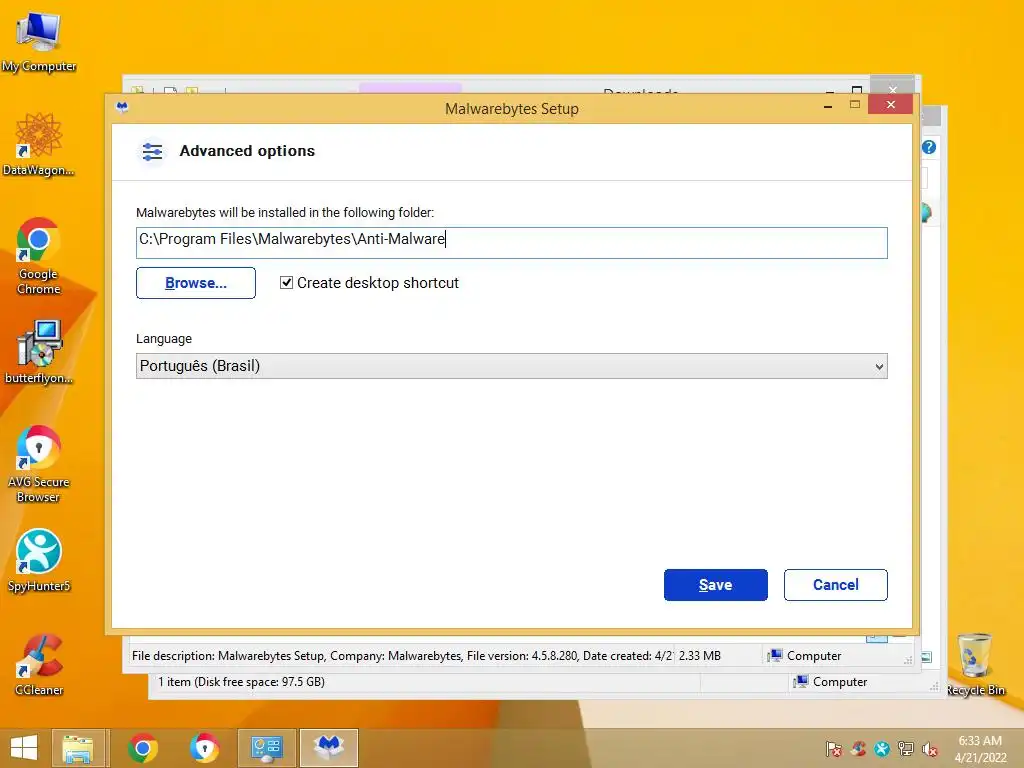Click the 2.33 MB file size status text

699,656
